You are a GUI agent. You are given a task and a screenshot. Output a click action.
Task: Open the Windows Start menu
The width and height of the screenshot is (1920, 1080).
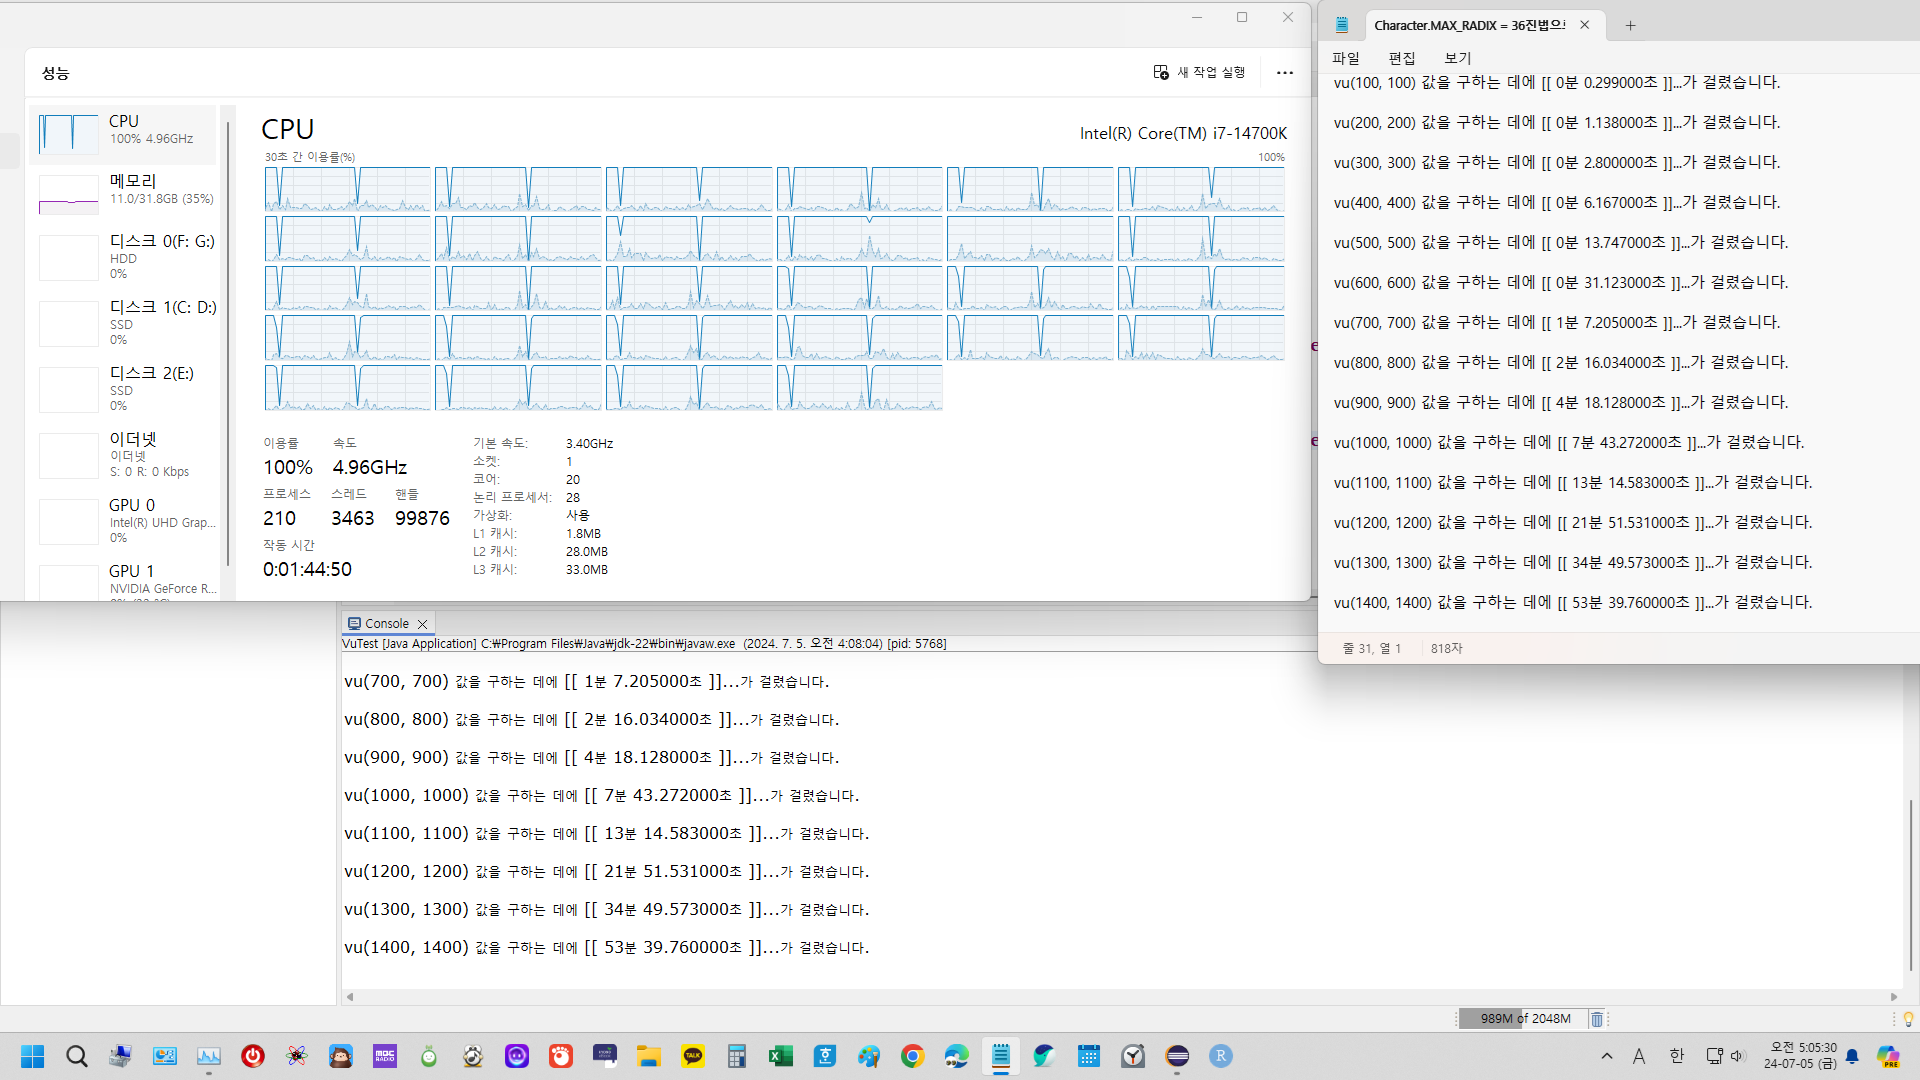(32, 1056)
